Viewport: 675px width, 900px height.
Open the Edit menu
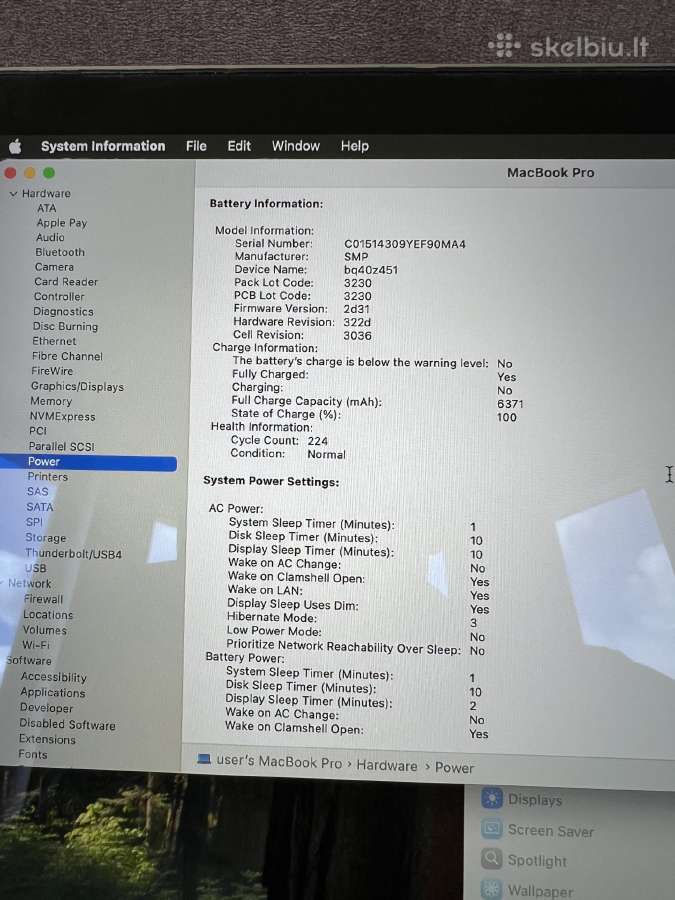click(x=239, y=146)
